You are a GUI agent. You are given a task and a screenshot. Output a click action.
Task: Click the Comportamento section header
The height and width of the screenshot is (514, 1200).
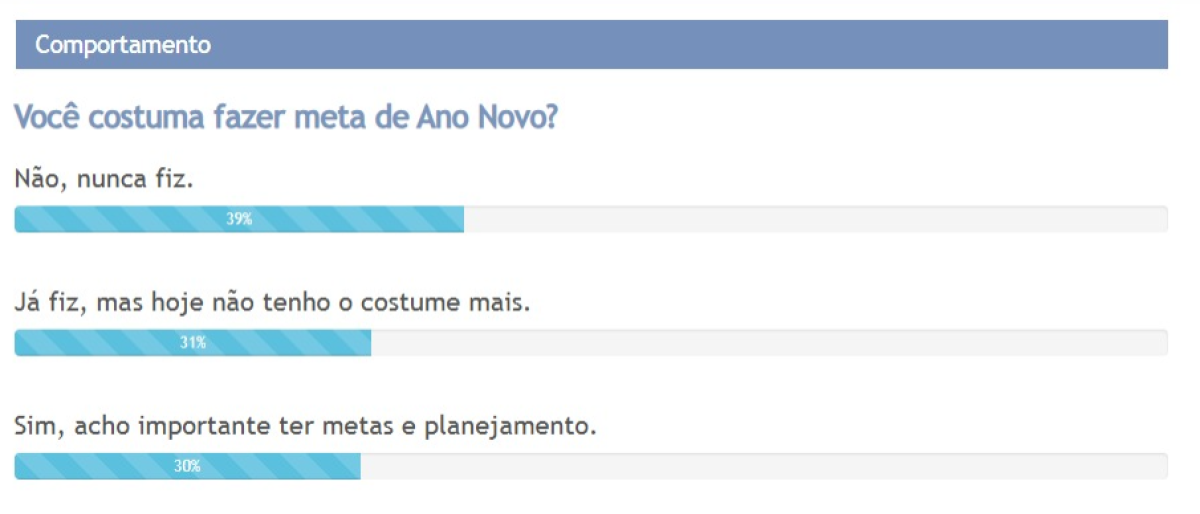[x=123, y=45]
